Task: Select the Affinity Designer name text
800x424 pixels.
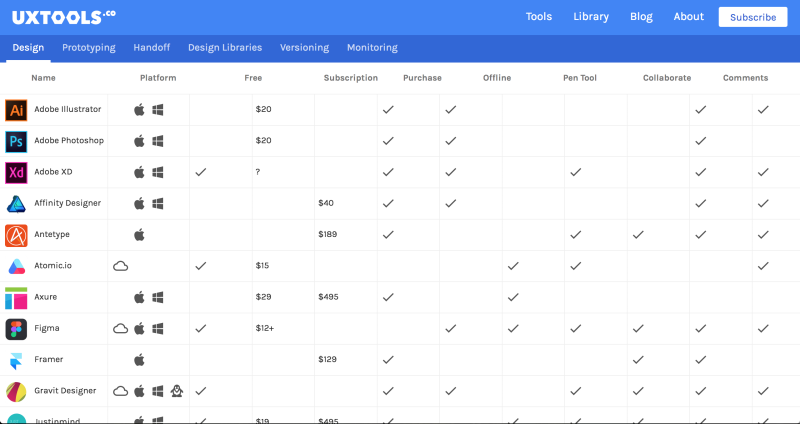Action: coord(68,203)
